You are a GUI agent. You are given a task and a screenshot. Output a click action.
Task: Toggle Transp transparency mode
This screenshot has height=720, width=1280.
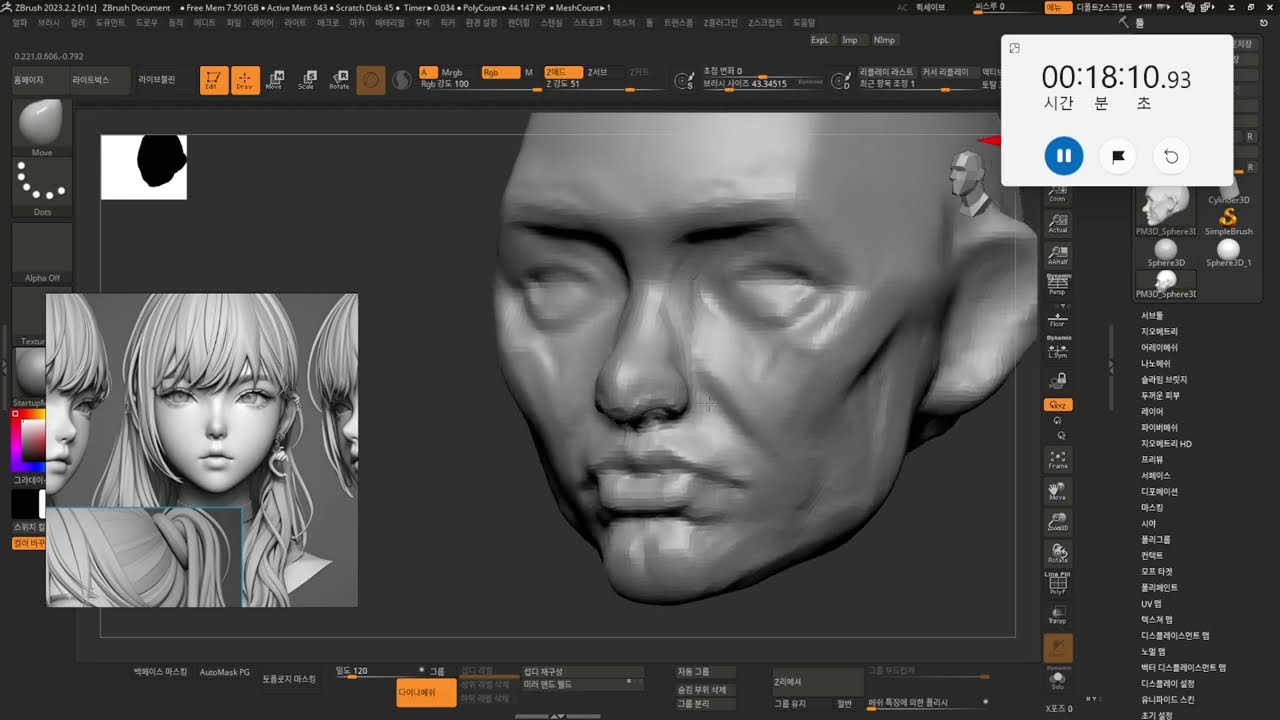point(1058,615)
